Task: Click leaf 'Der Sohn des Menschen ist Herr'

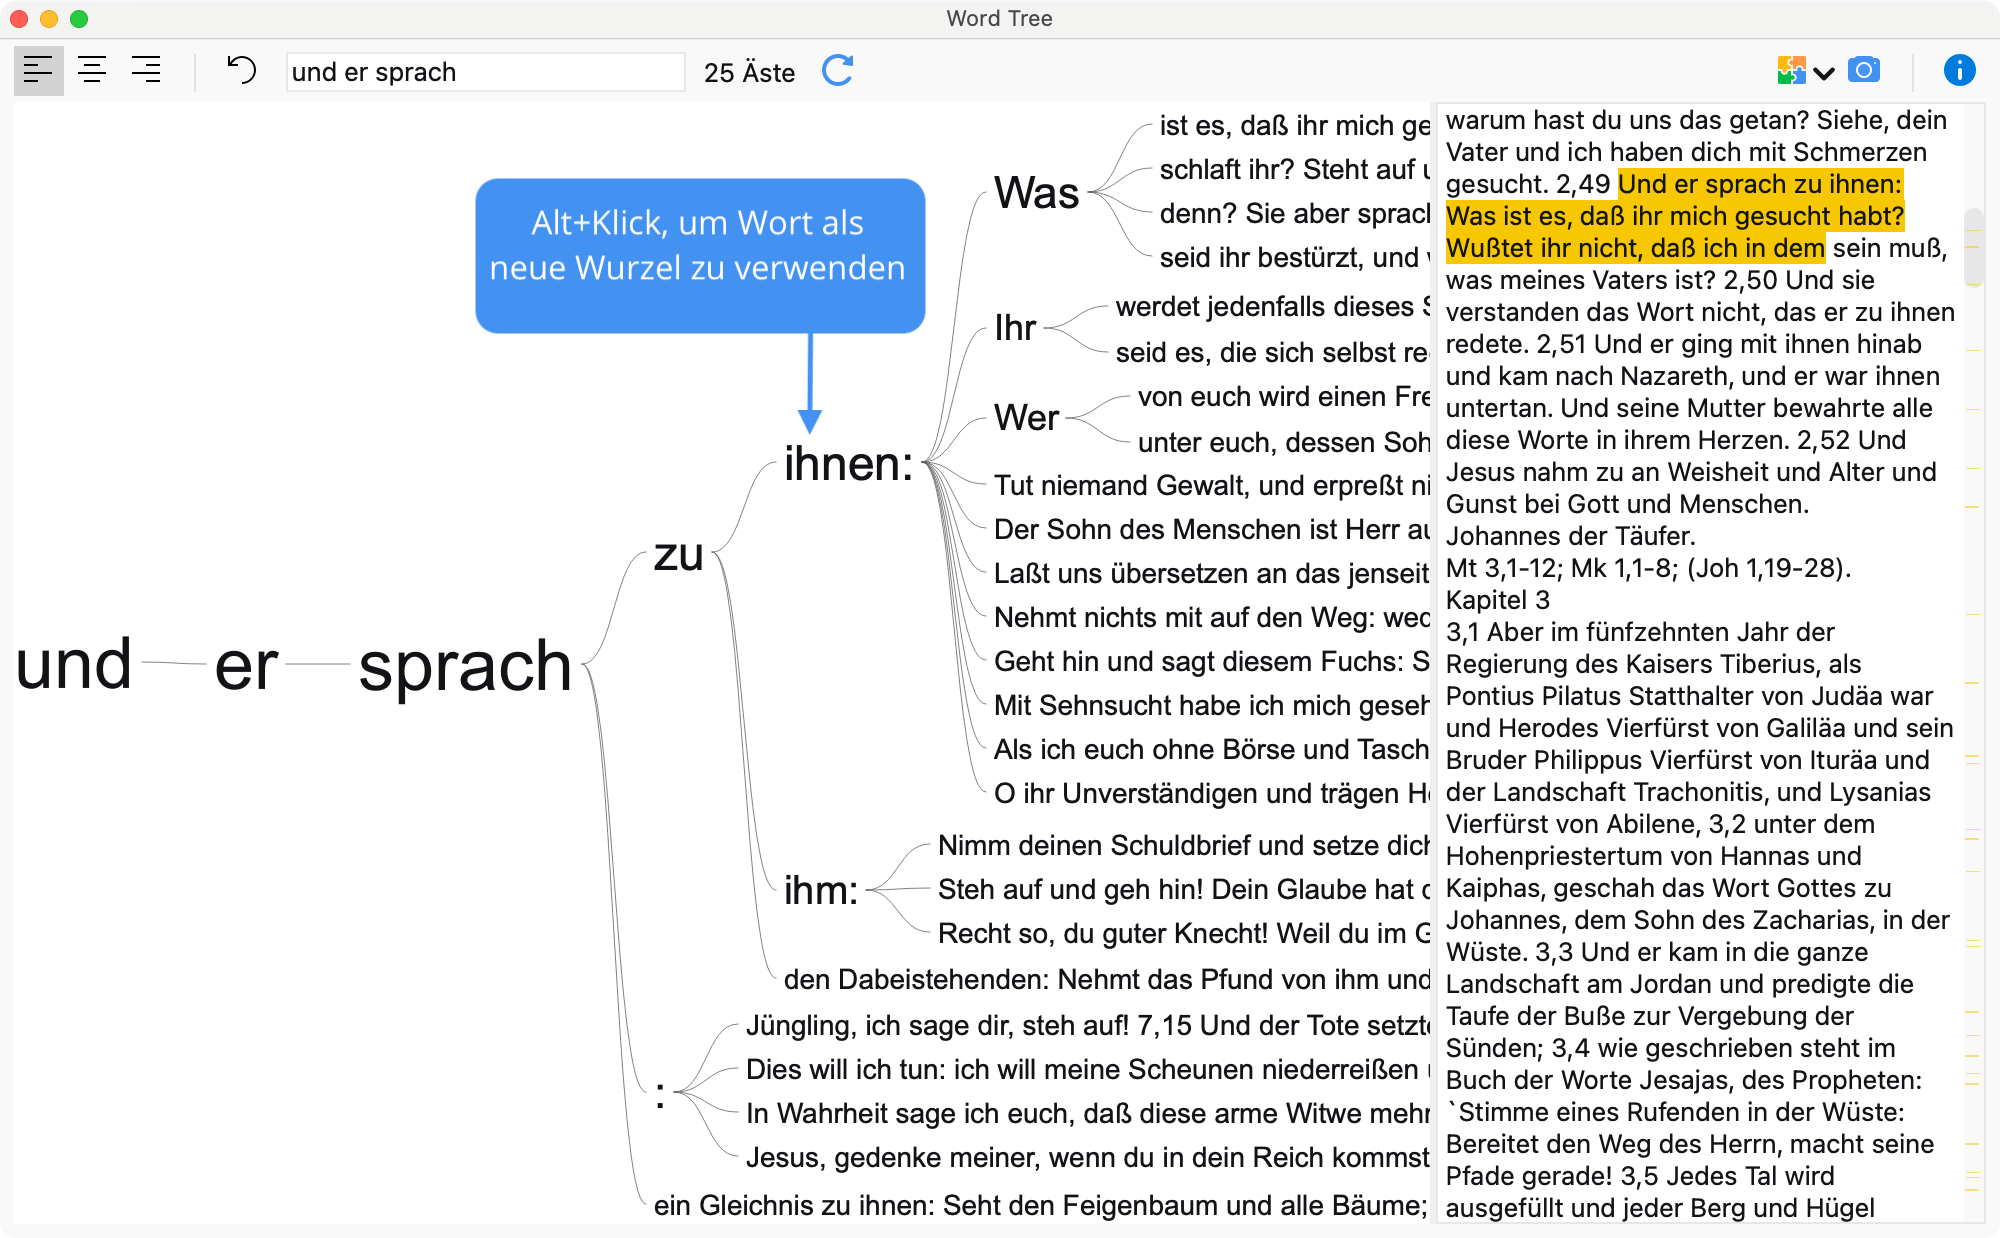Action: (1212, 530)
